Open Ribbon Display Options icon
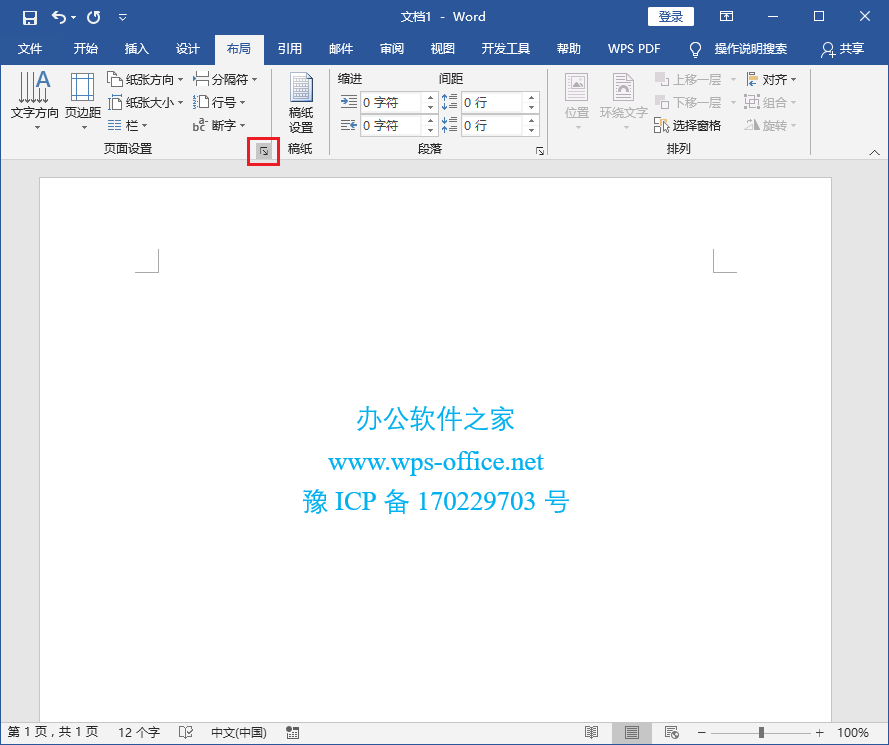The width and height of the screenshot is (889, 745). [726, 16]
